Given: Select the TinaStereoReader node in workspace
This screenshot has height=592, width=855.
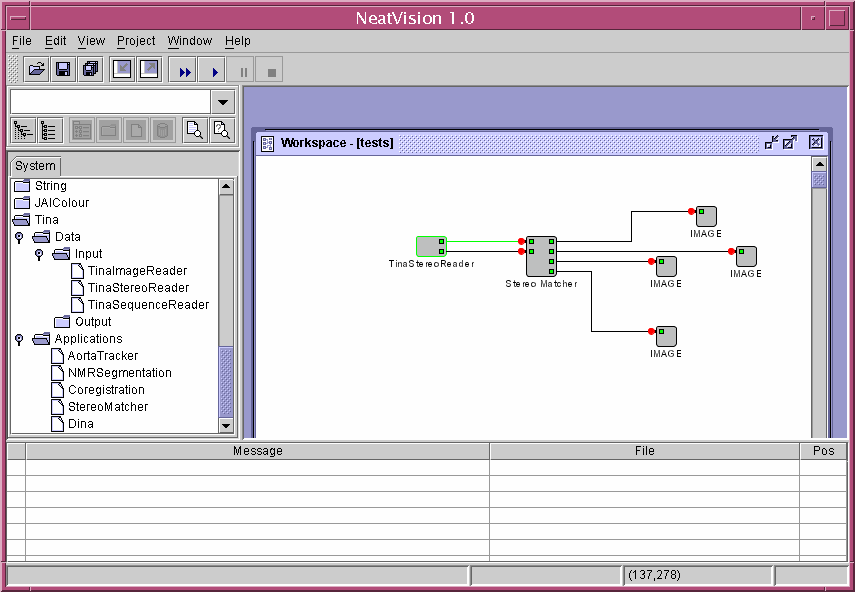Looking at the screenshot, I should pyautogui.click(x=431, y=246).
